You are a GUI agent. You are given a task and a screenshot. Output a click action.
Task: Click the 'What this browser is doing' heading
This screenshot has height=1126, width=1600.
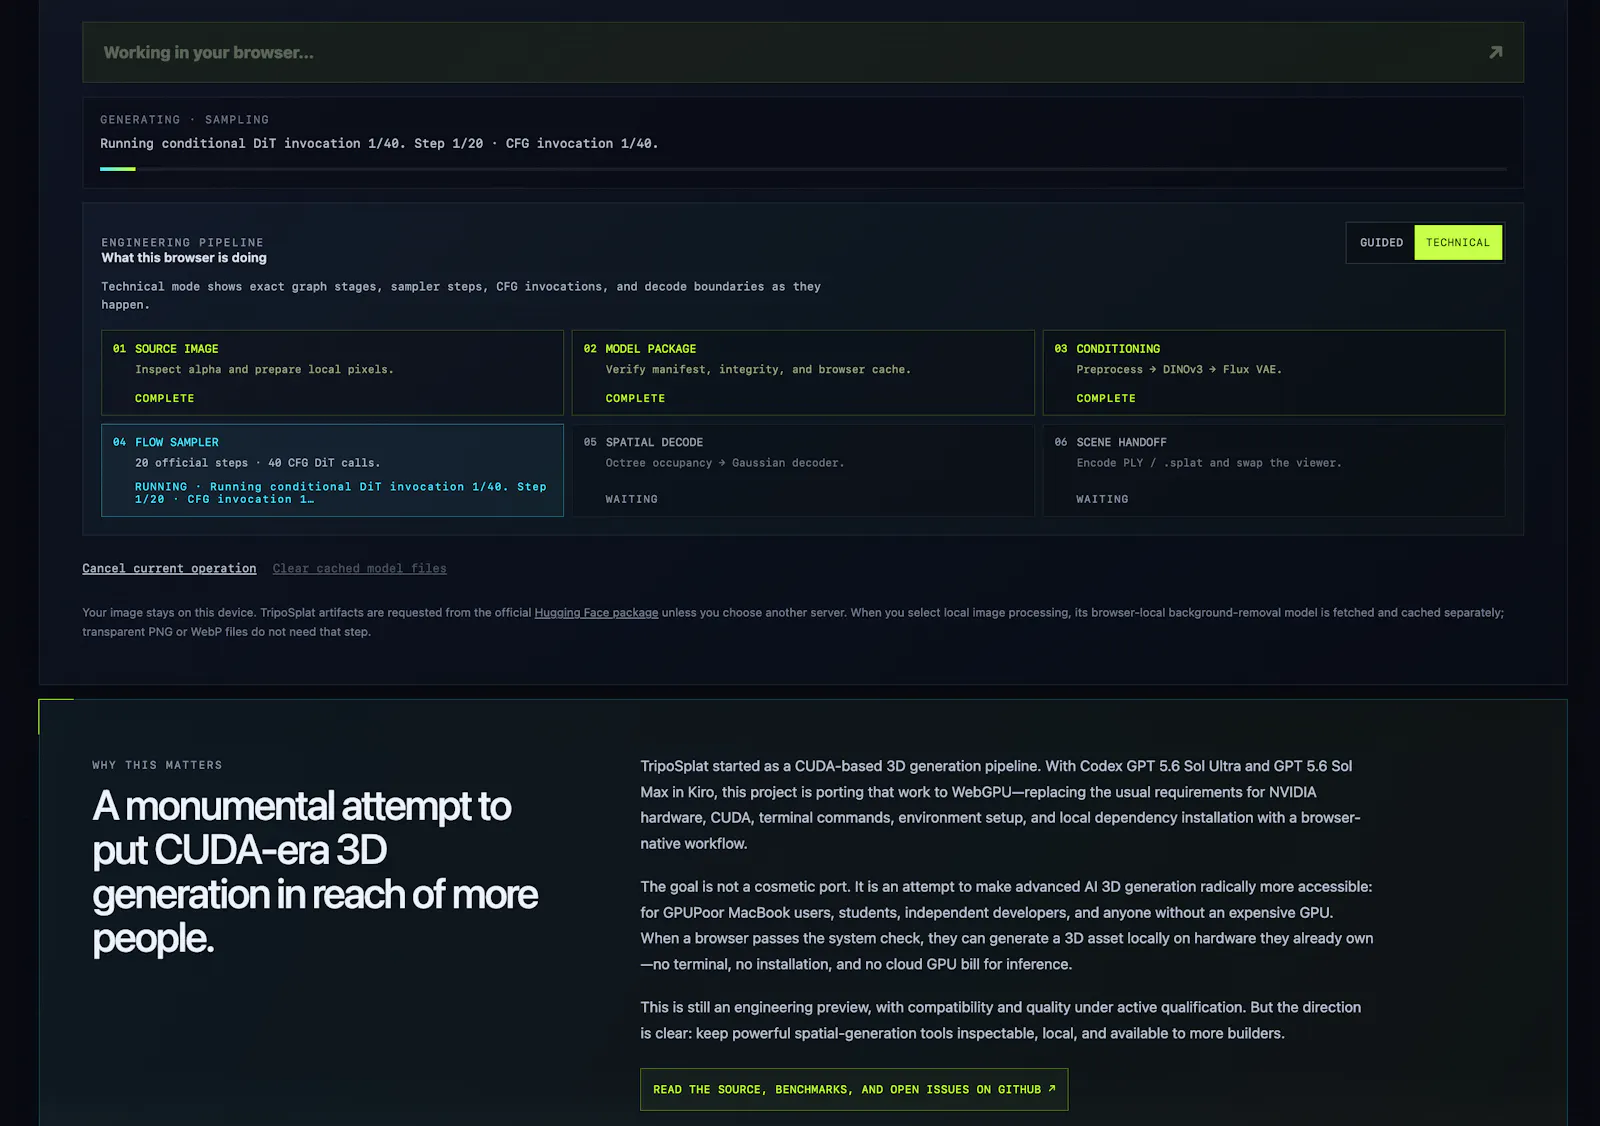tap(184, 258)
